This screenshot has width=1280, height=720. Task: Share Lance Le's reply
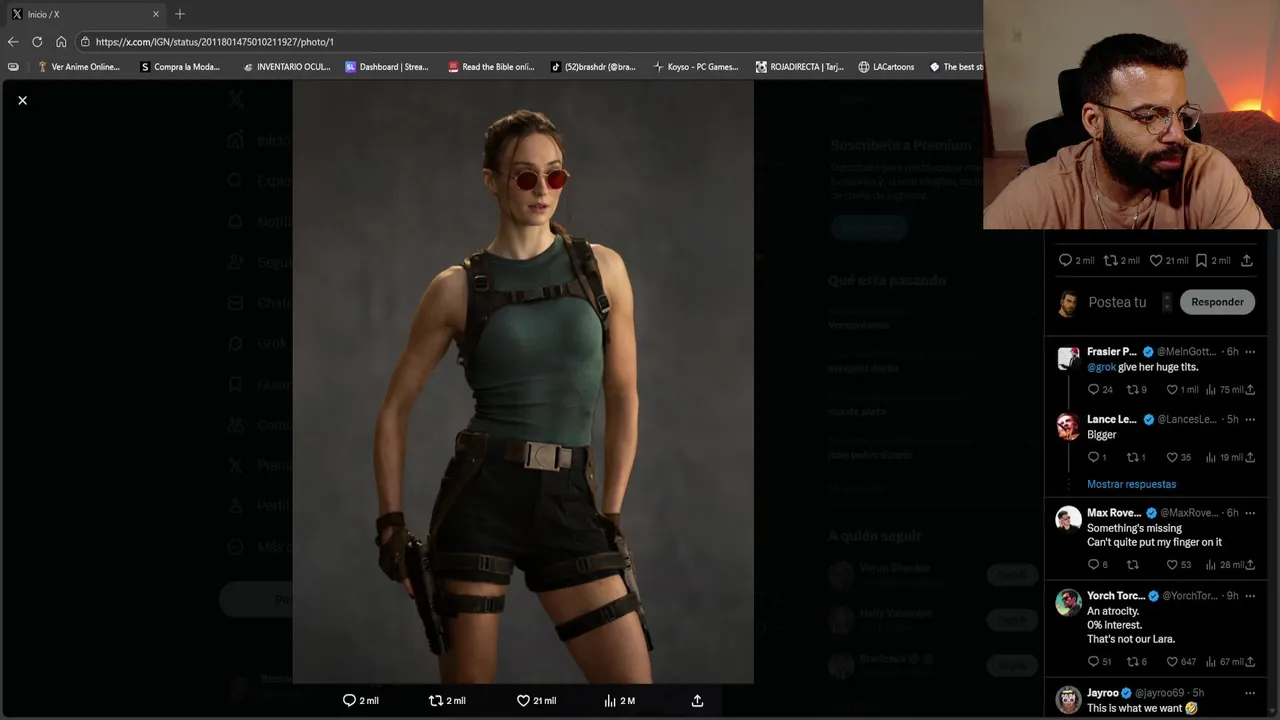(1250, 458)
